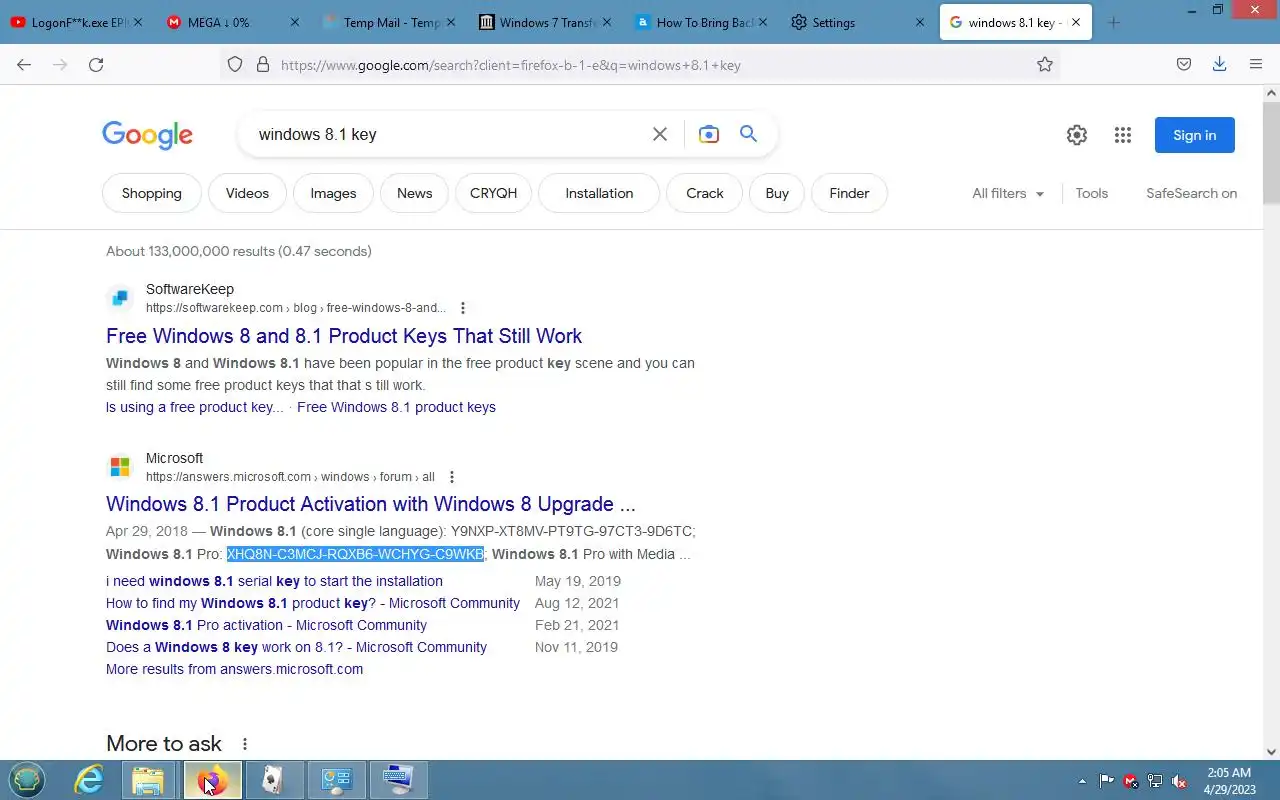Open options for the Microsoft result

[452, 477]
